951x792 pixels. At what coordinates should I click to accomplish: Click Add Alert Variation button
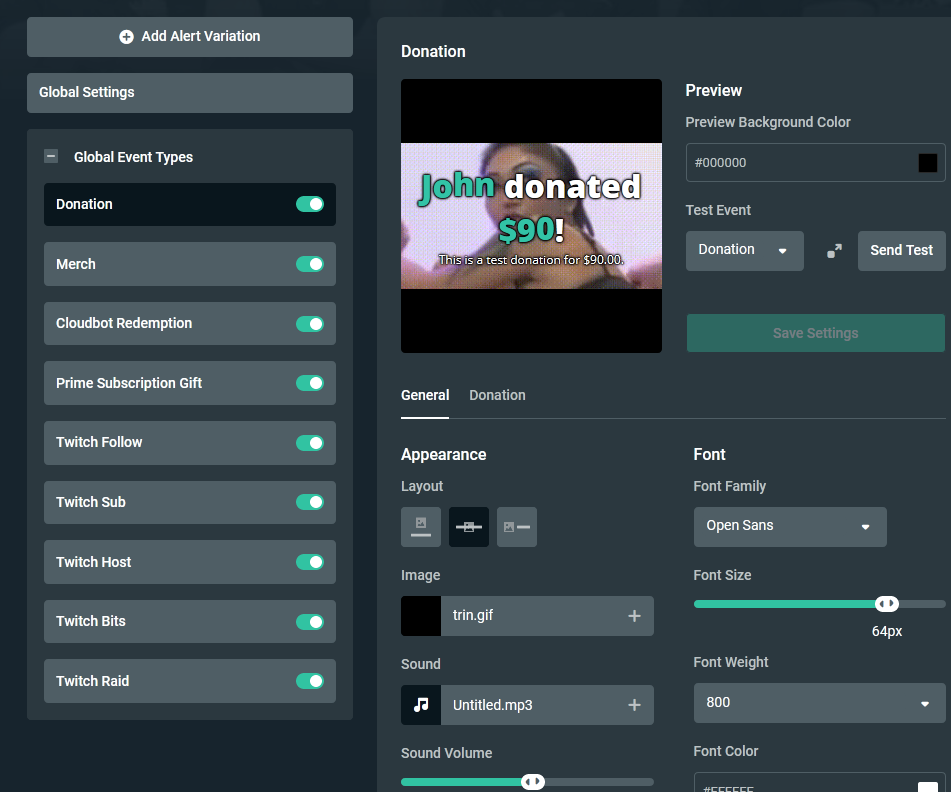click(190, 36)
